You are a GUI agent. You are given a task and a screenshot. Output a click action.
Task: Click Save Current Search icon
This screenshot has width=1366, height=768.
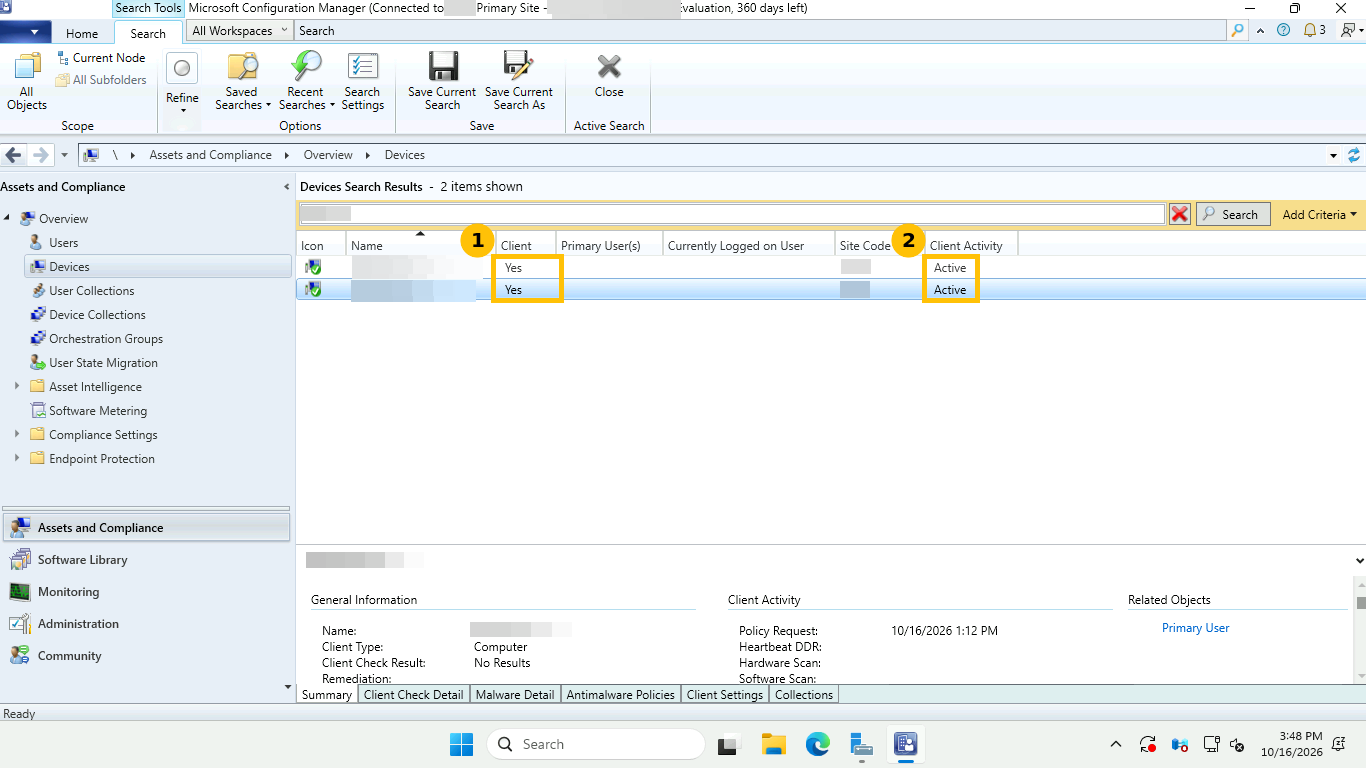(442, 82)
